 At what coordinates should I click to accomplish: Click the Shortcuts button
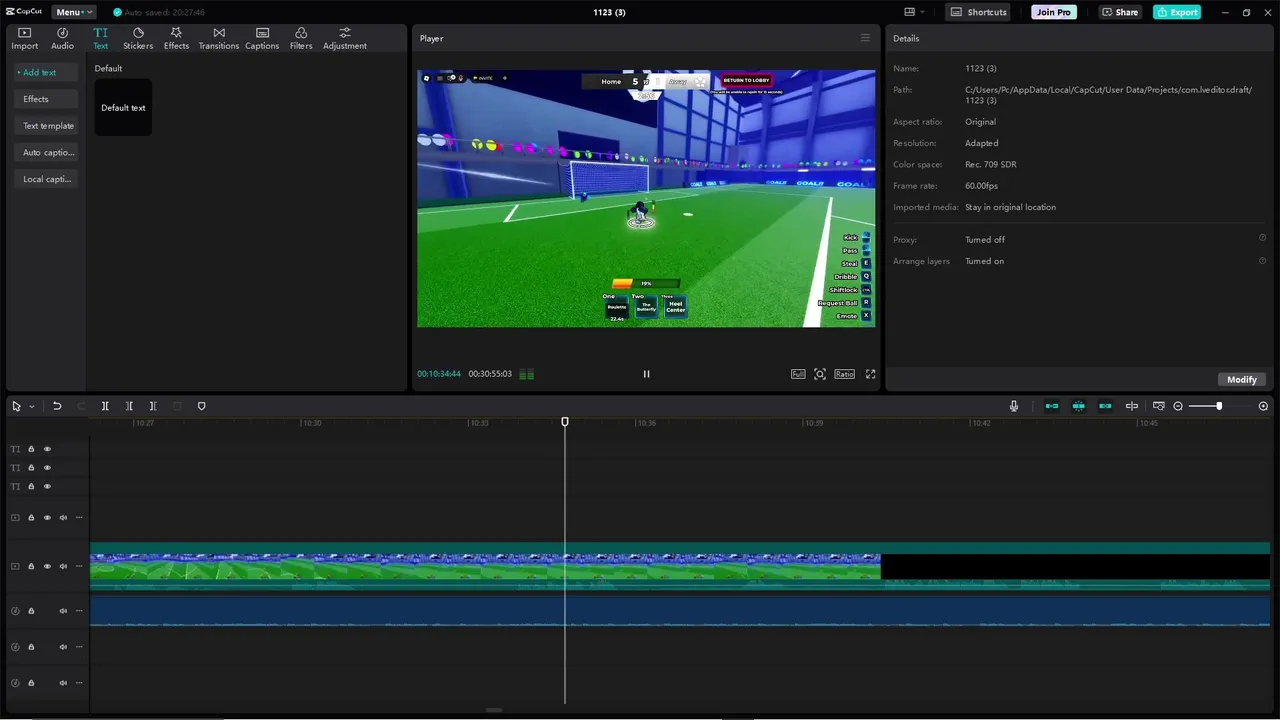pos(979,12)
